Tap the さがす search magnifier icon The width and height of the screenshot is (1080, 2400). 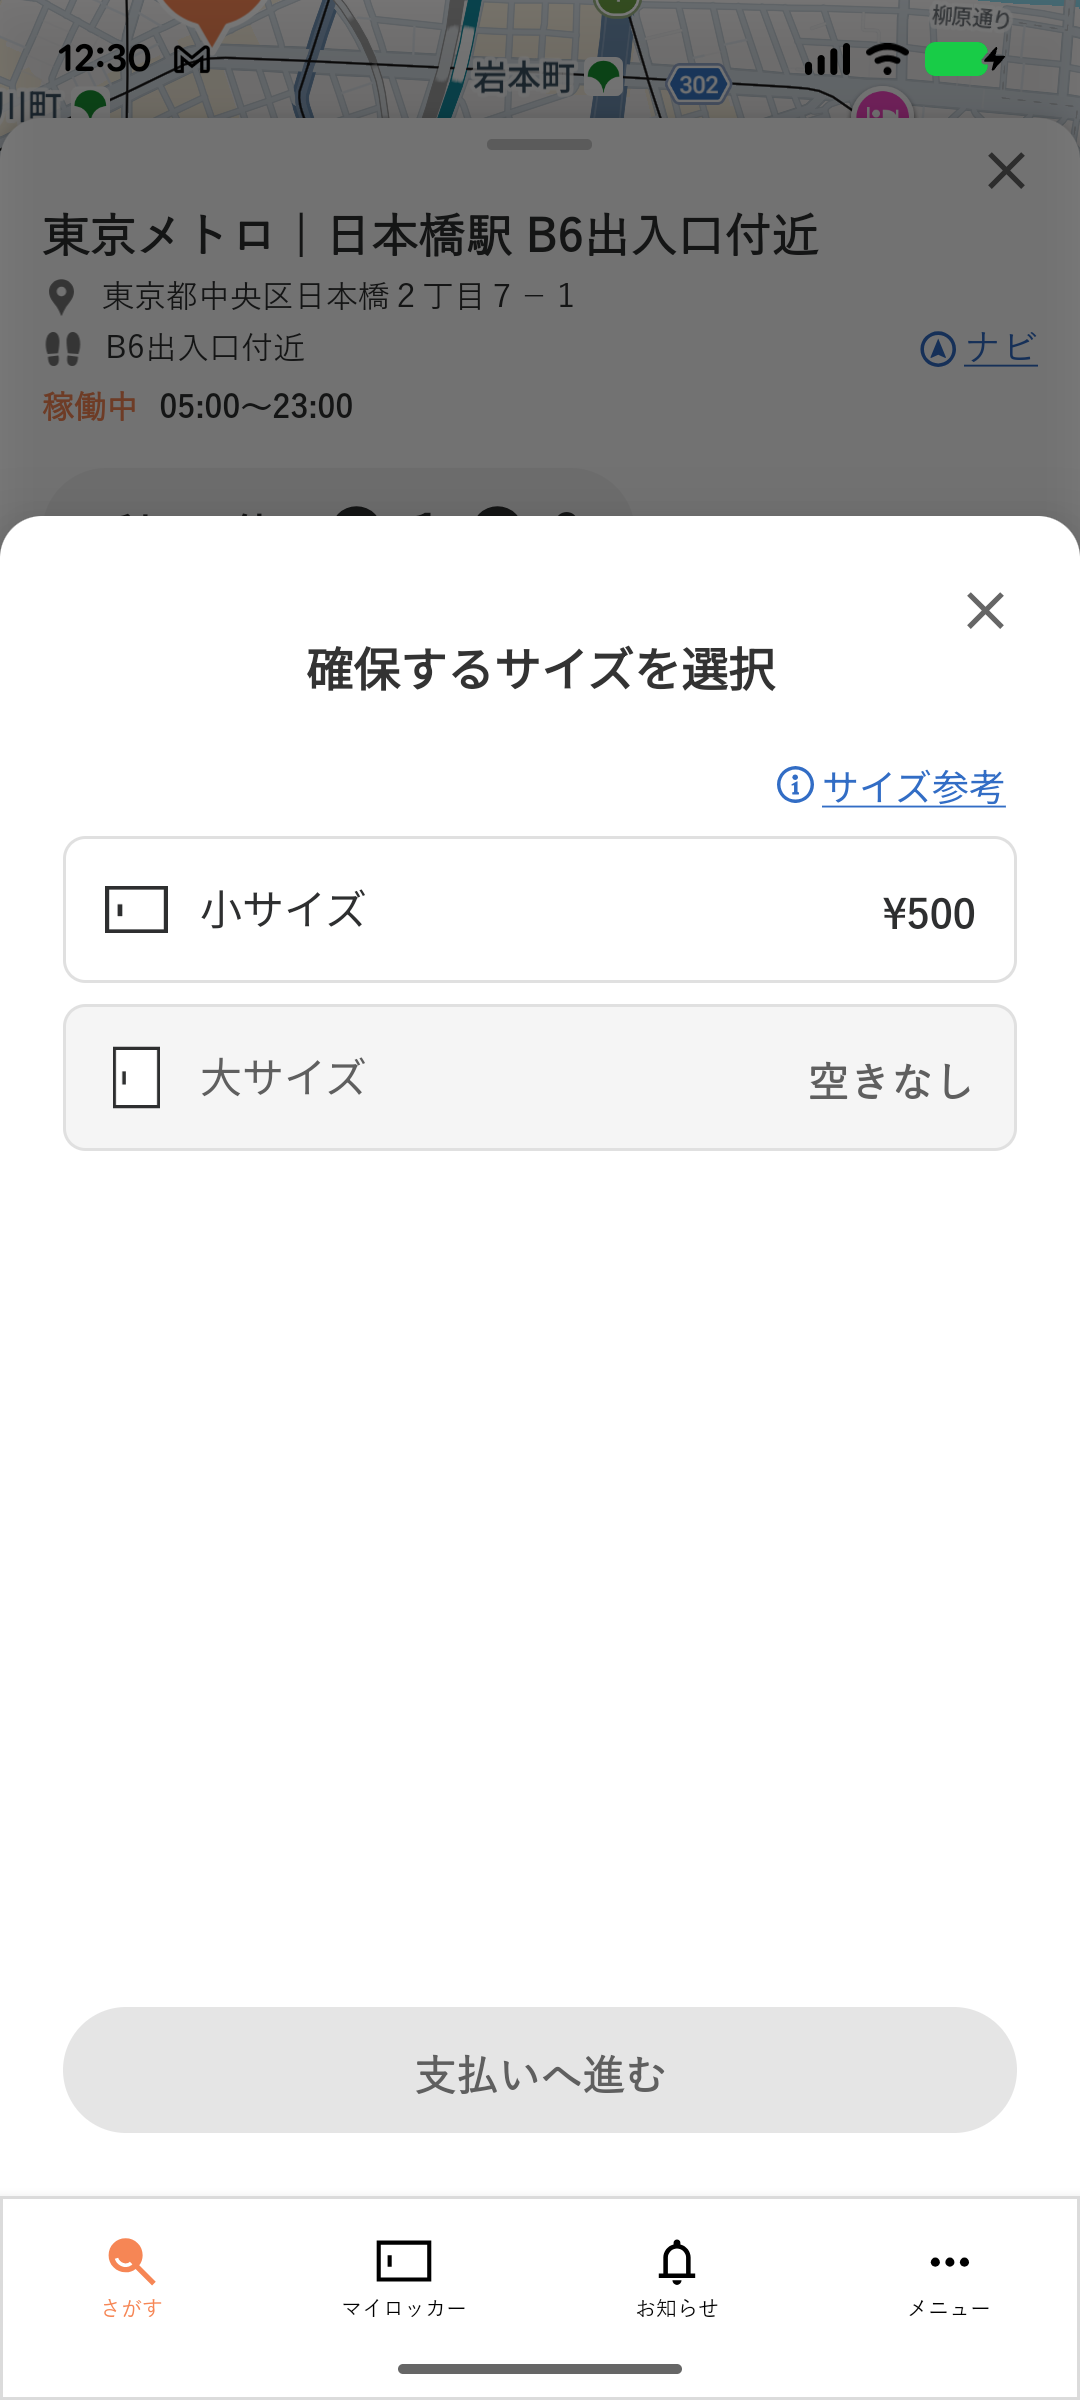(131, 2262)
